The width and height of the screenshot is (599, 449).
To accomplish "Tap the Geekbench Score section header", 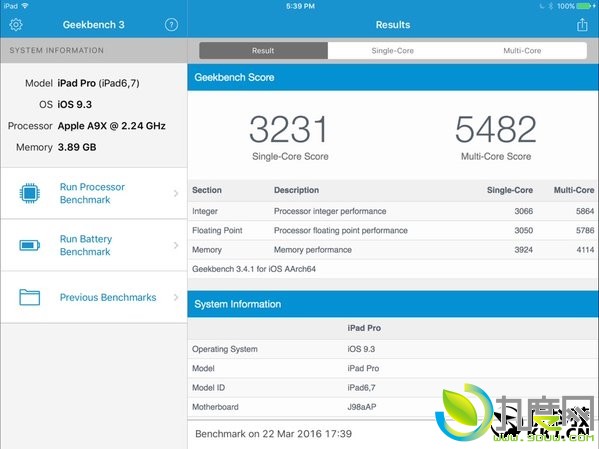I will click(x=393, y=77).
